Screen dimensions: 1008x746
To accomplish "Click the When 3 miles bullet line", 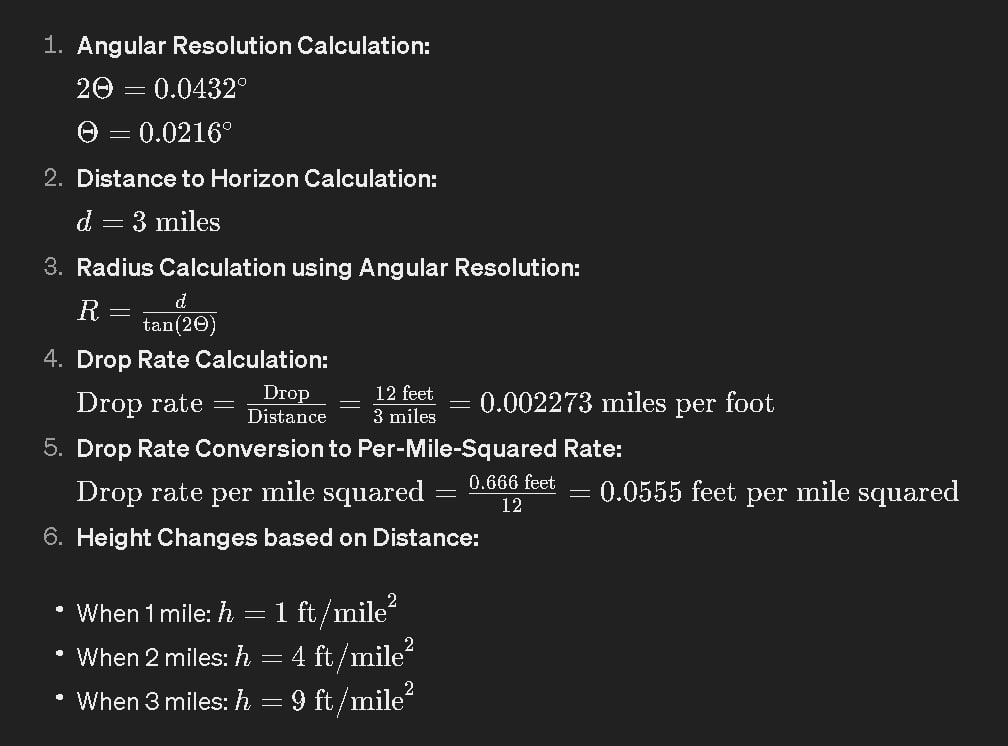I will [245, 699].
